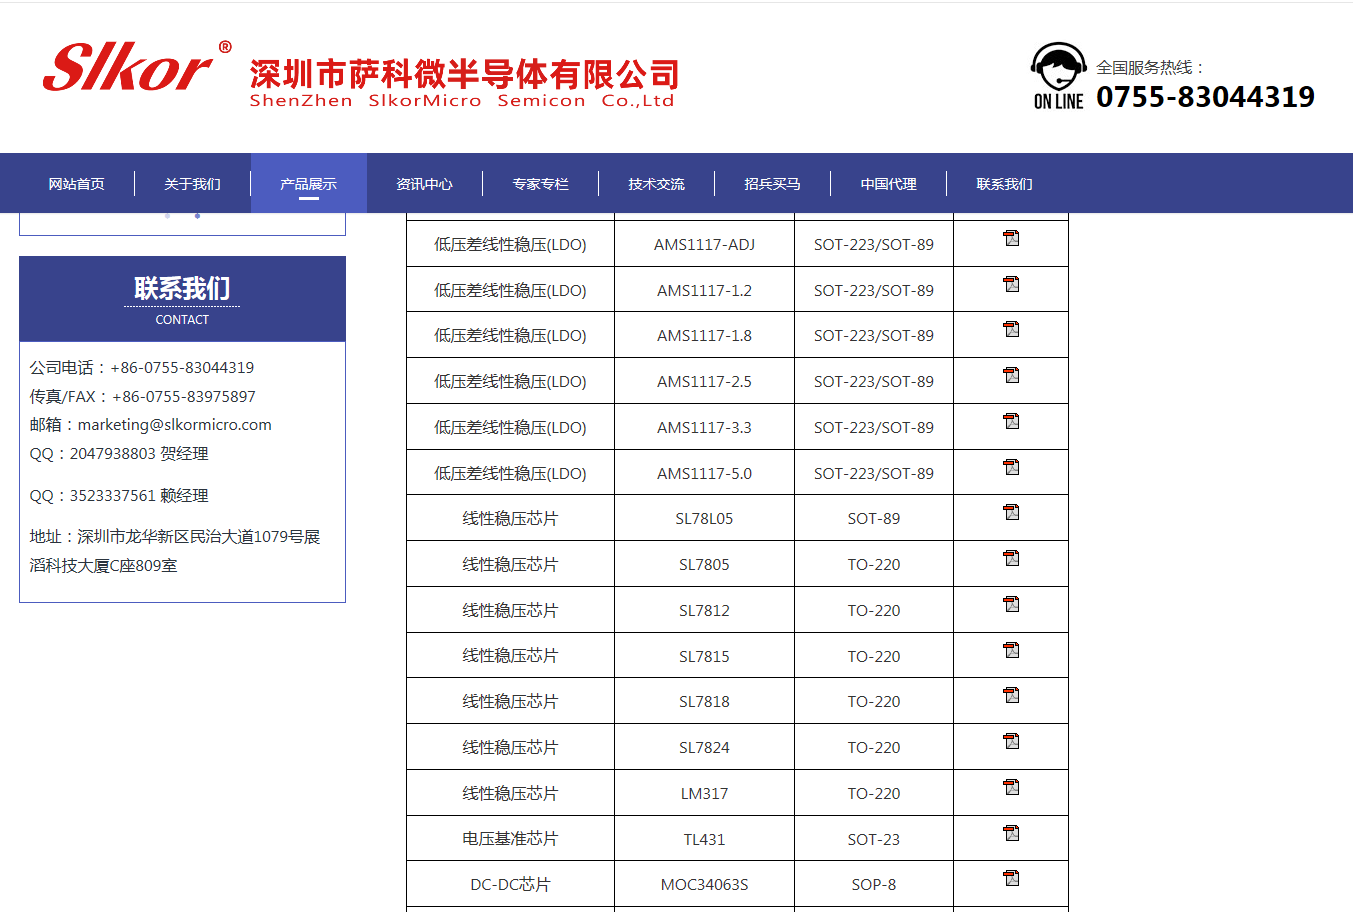Switch to the 产品展示 tab
This screenshot has width=1353, height=912.
308,183
